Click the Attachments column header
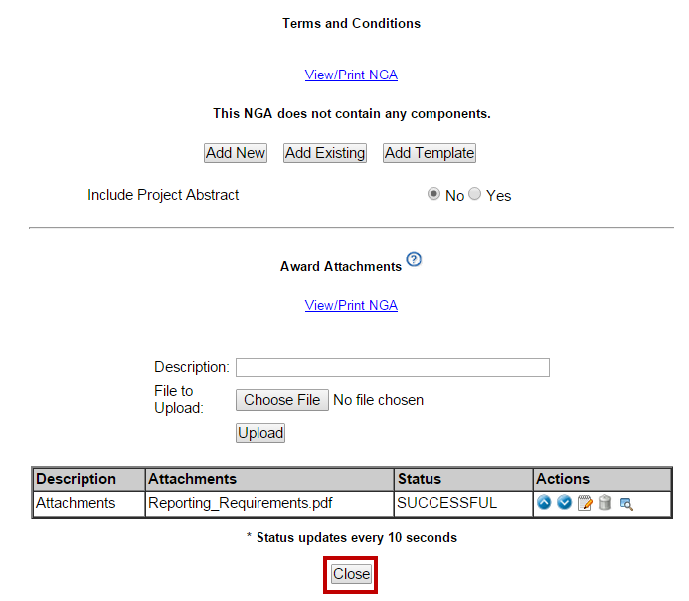Screen dimensions: 689x601 pos(192,479)
